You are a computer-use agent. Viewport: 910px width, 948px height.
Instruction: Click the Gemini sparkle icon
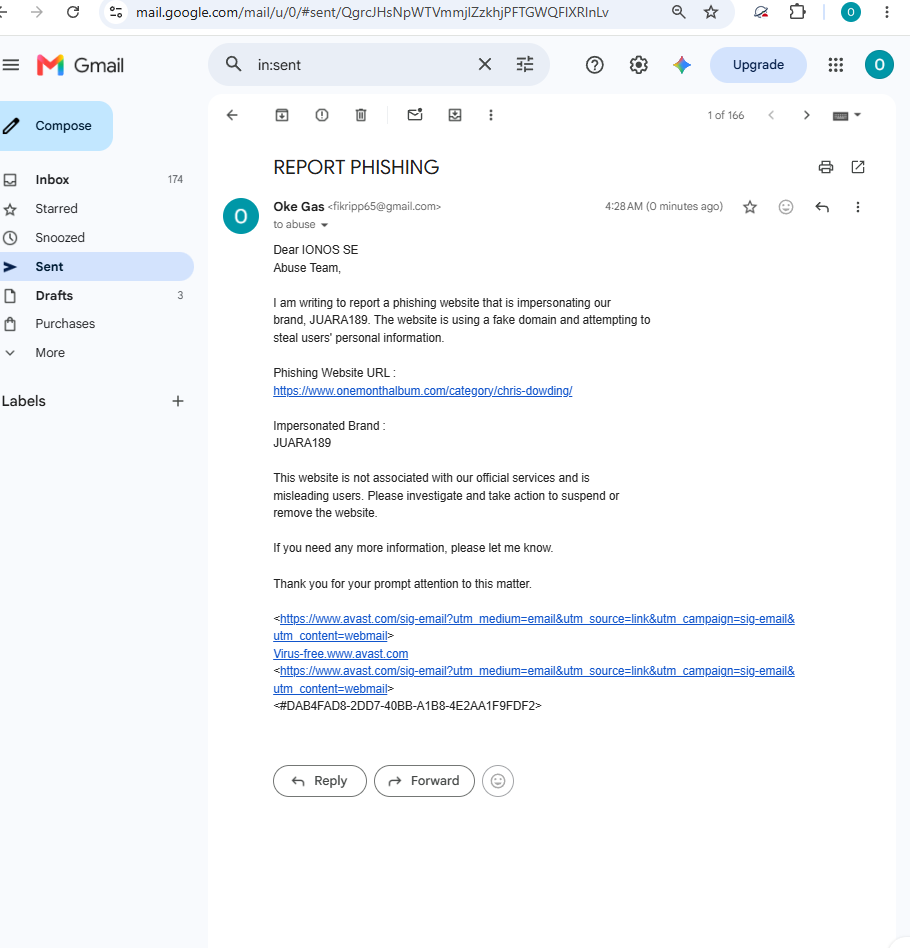coord(681,65)
